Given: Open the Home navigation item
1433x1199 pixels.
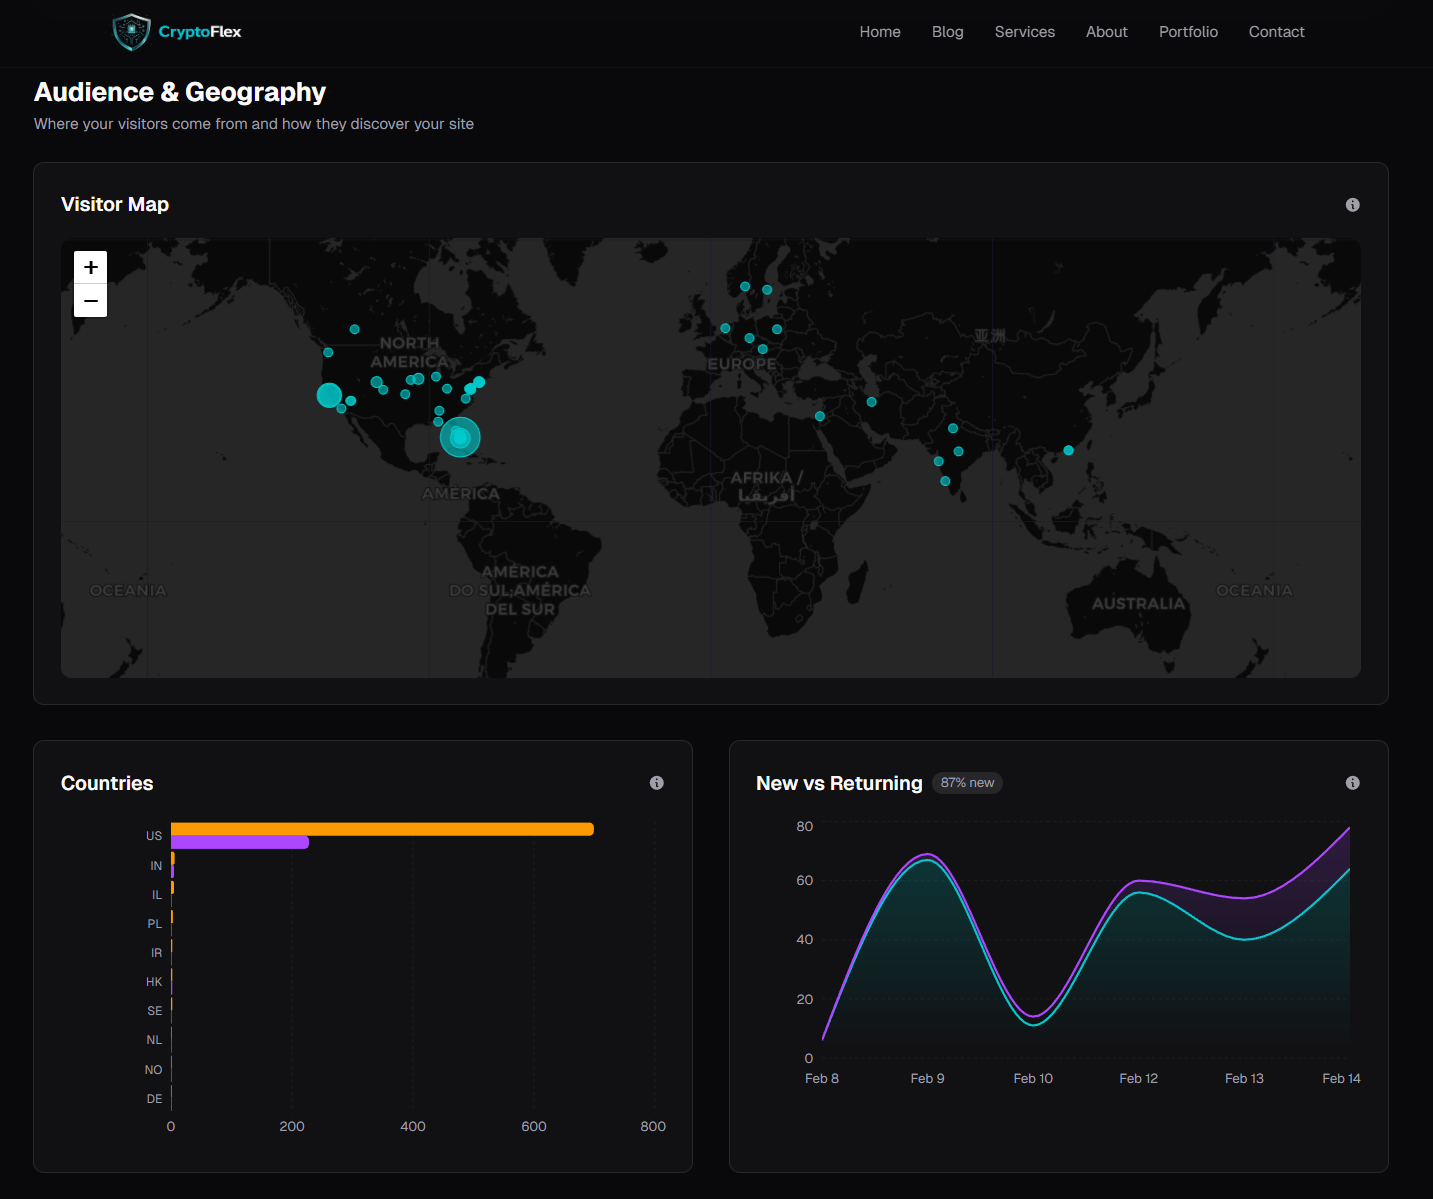Looking at the screenshot, I should point(879,32).
